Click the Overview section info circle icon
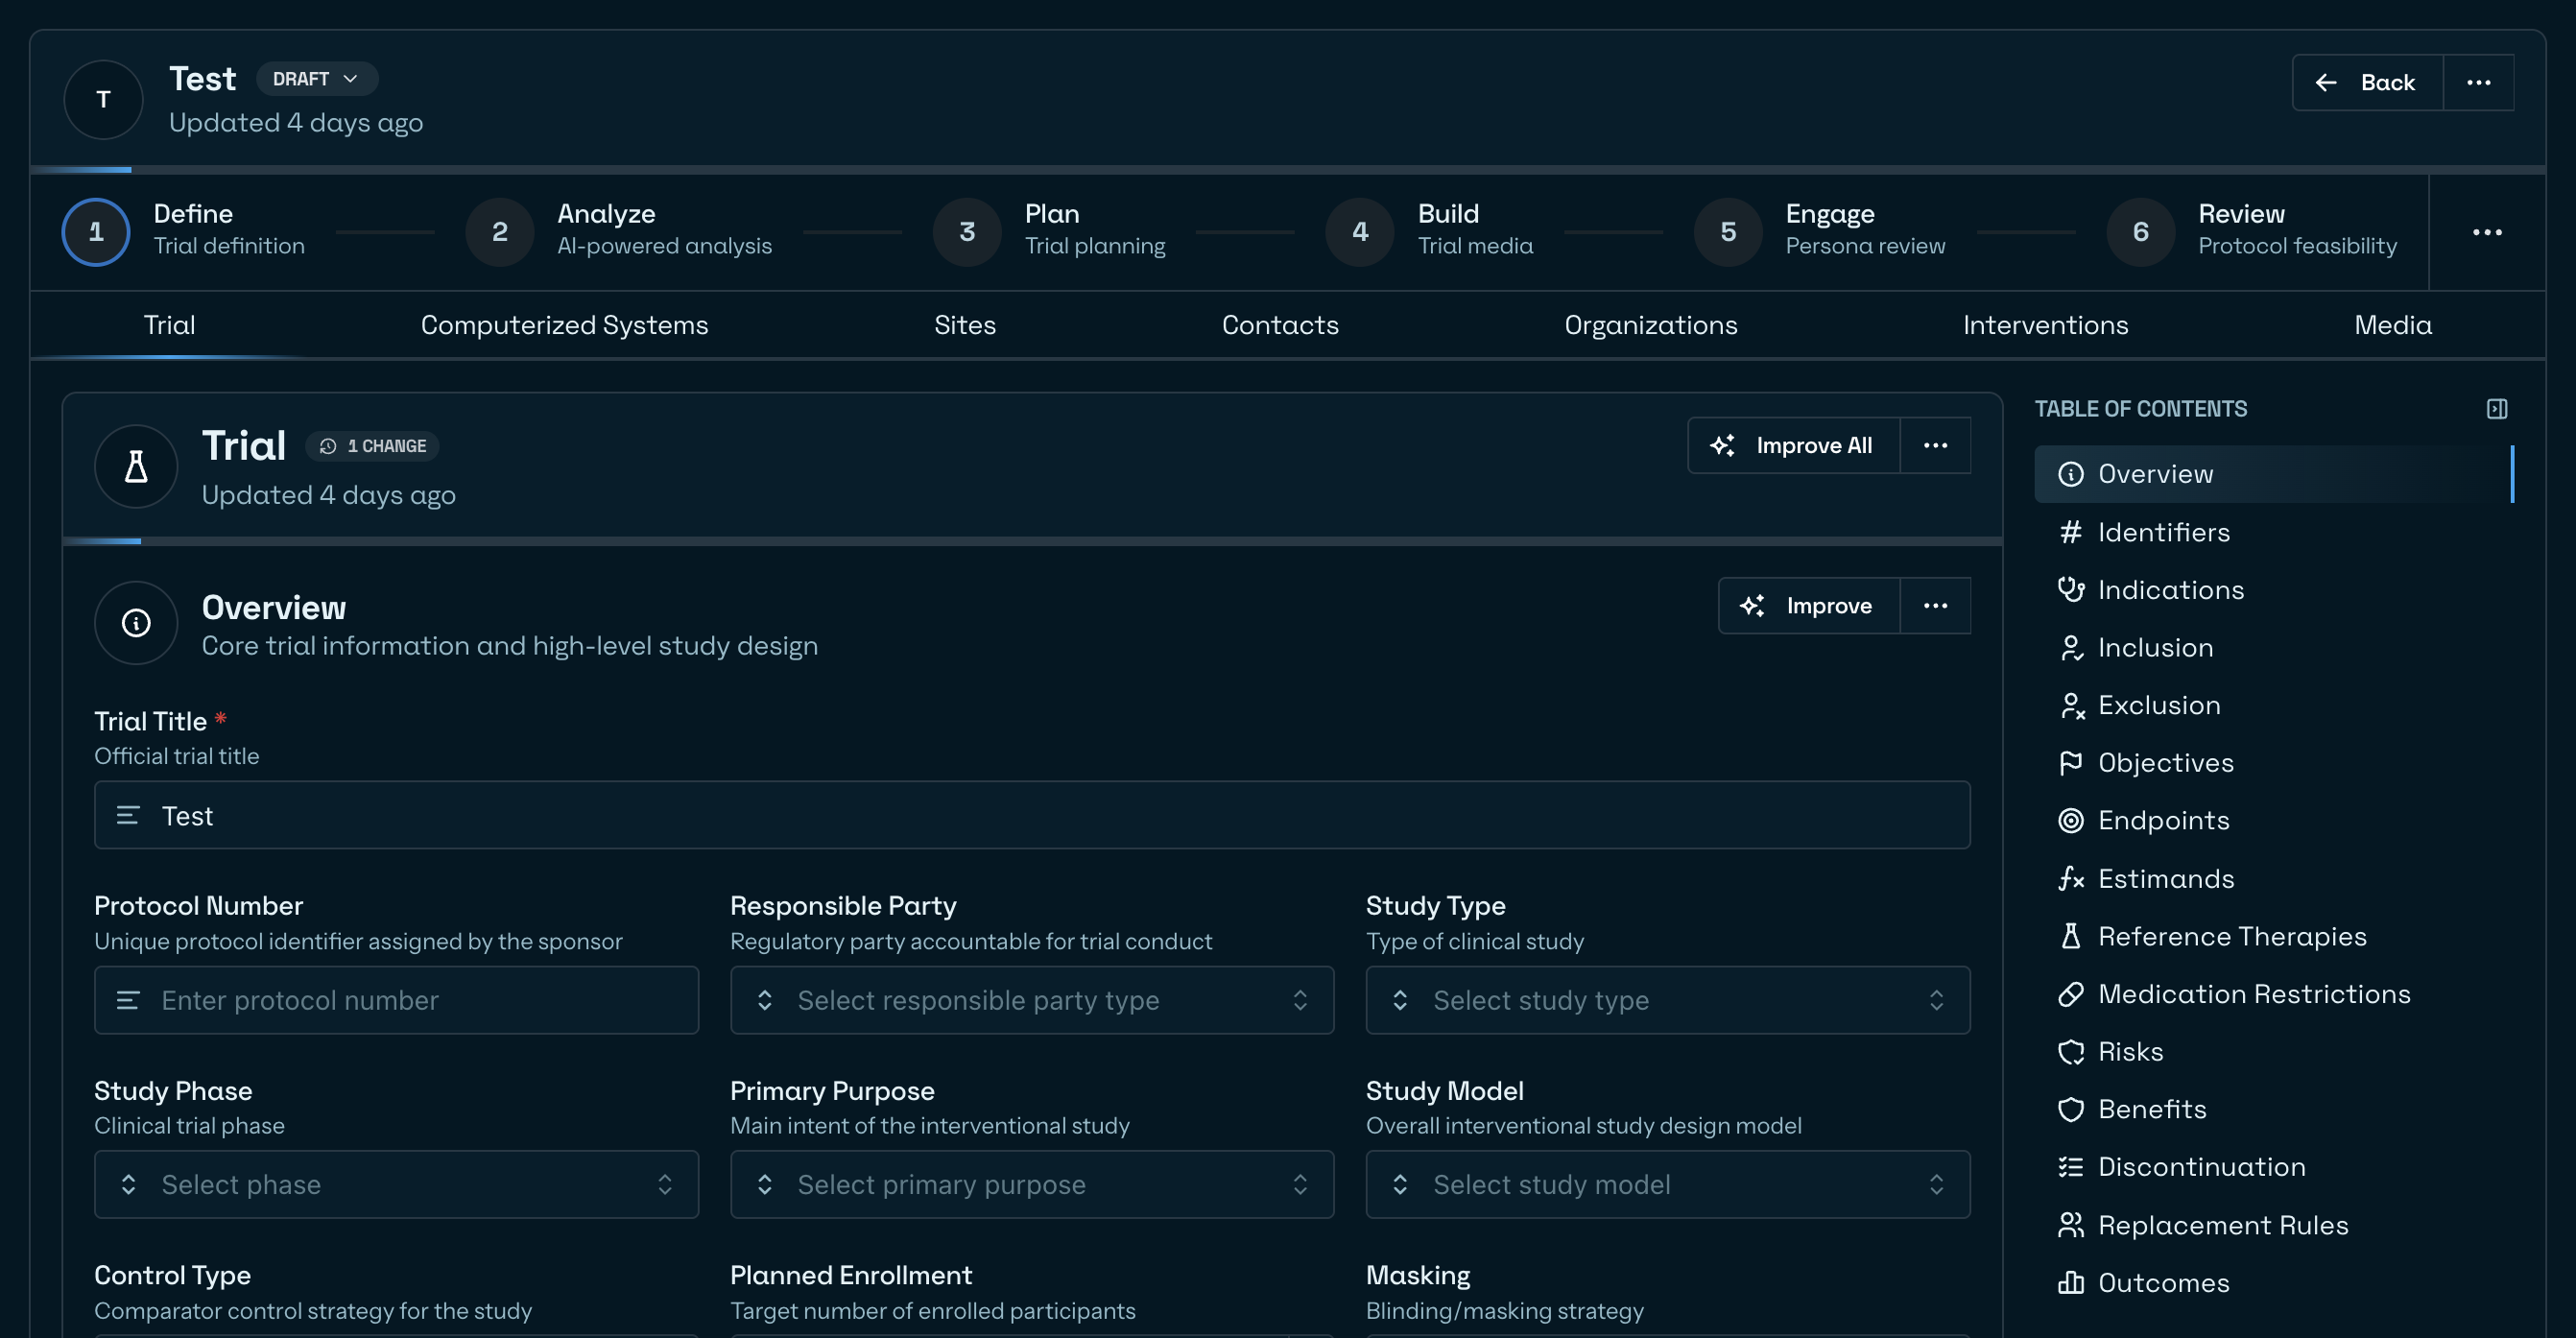 pos(136,623)
